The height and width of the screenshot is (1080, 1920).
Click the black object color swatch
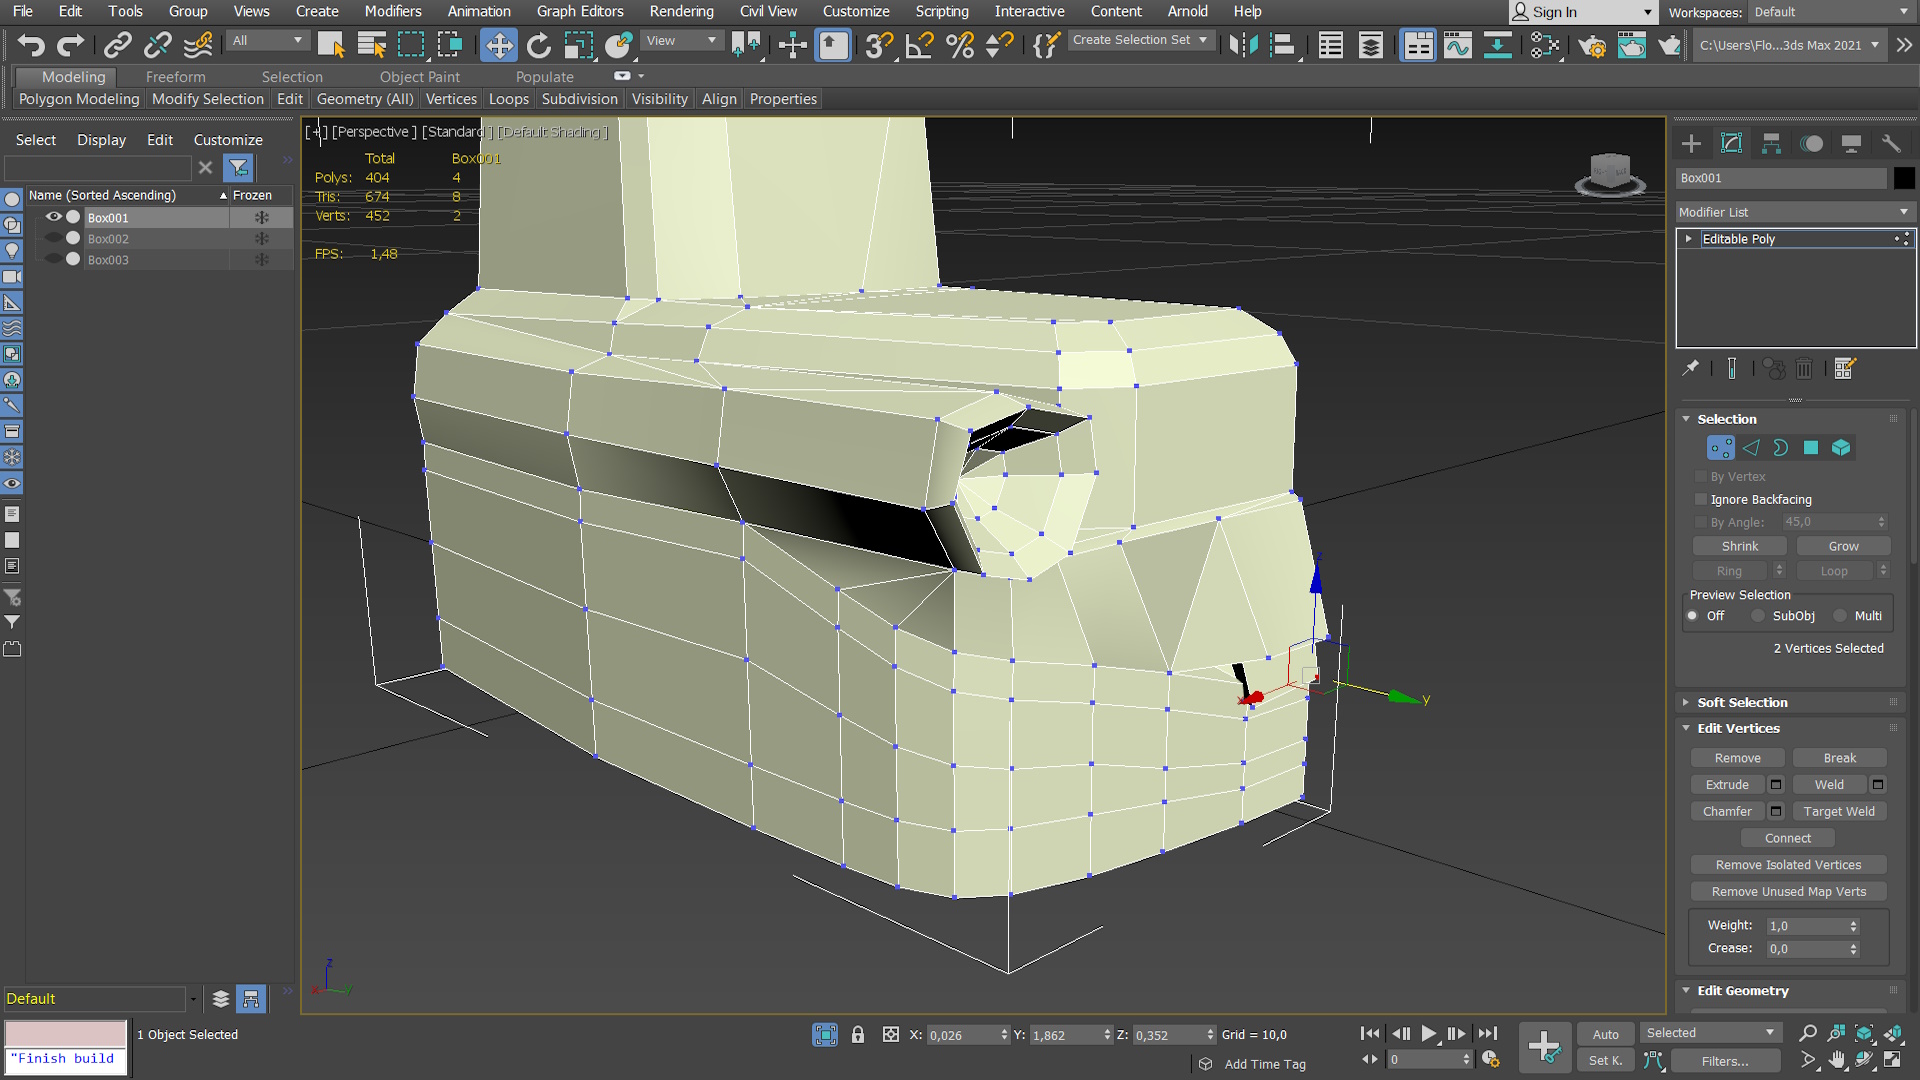click(x=1903, y=178)
